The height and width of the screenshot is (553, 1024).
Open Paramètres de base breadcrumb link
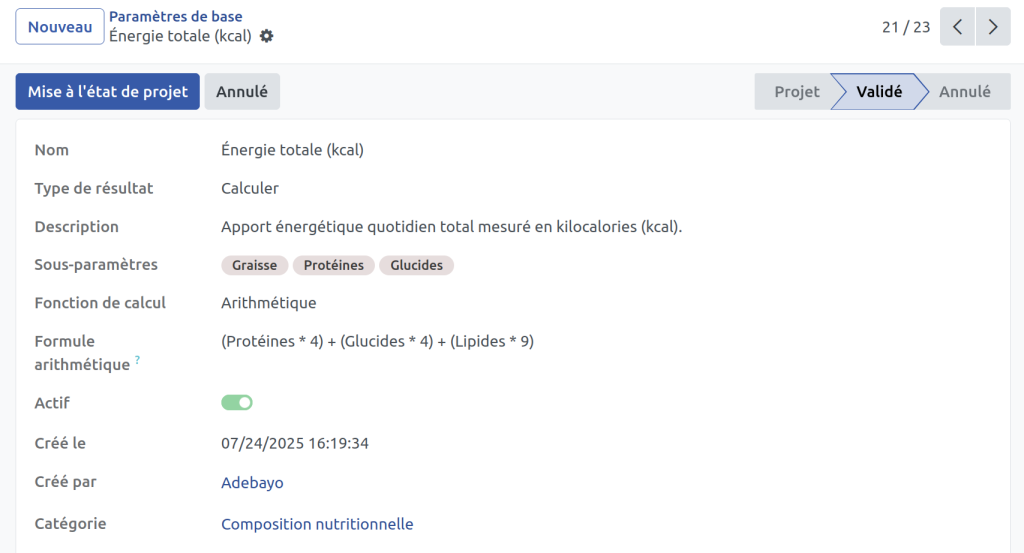coord(175,16)
